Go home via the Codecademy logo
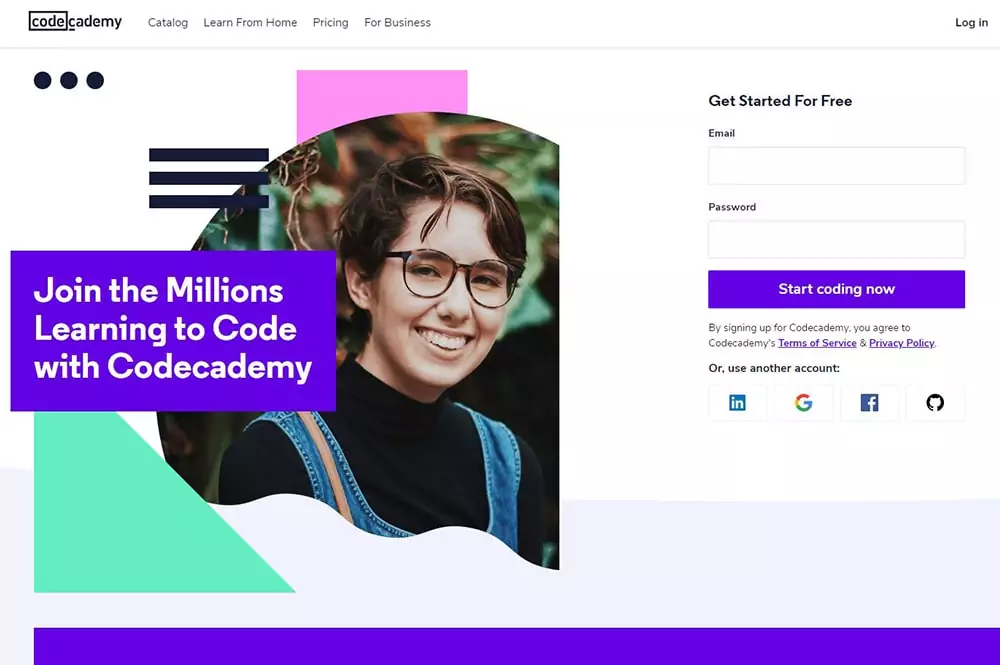The image size is (1000, 665). pos(75,22)
